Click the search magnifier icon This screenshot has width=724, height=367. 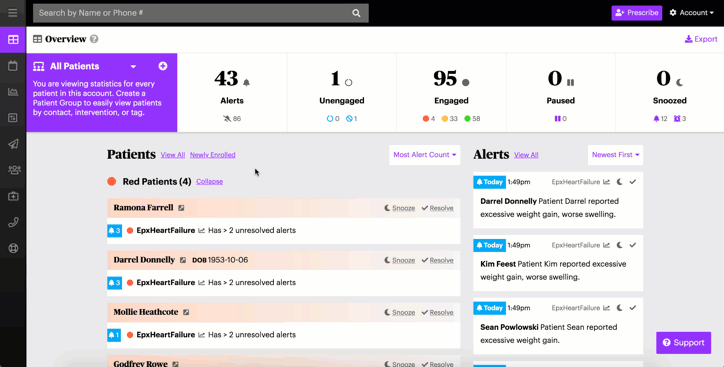pos(356,13)
